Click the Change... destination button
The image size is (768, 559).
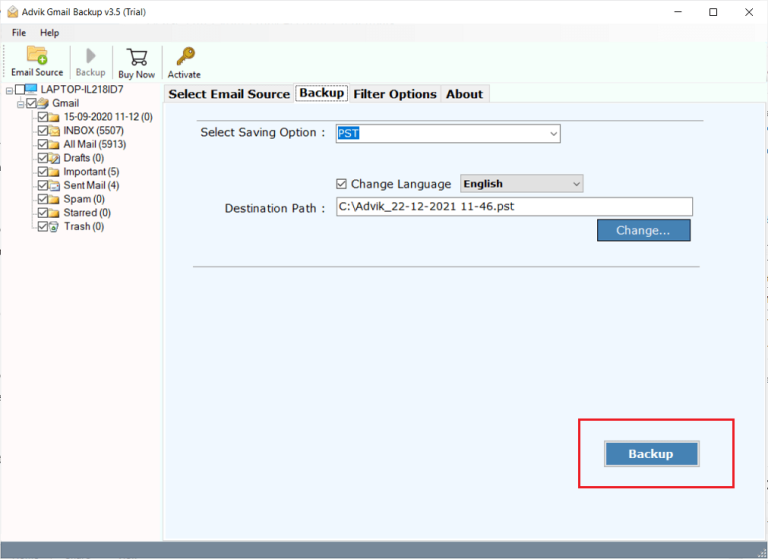click(x=643, y=230)
